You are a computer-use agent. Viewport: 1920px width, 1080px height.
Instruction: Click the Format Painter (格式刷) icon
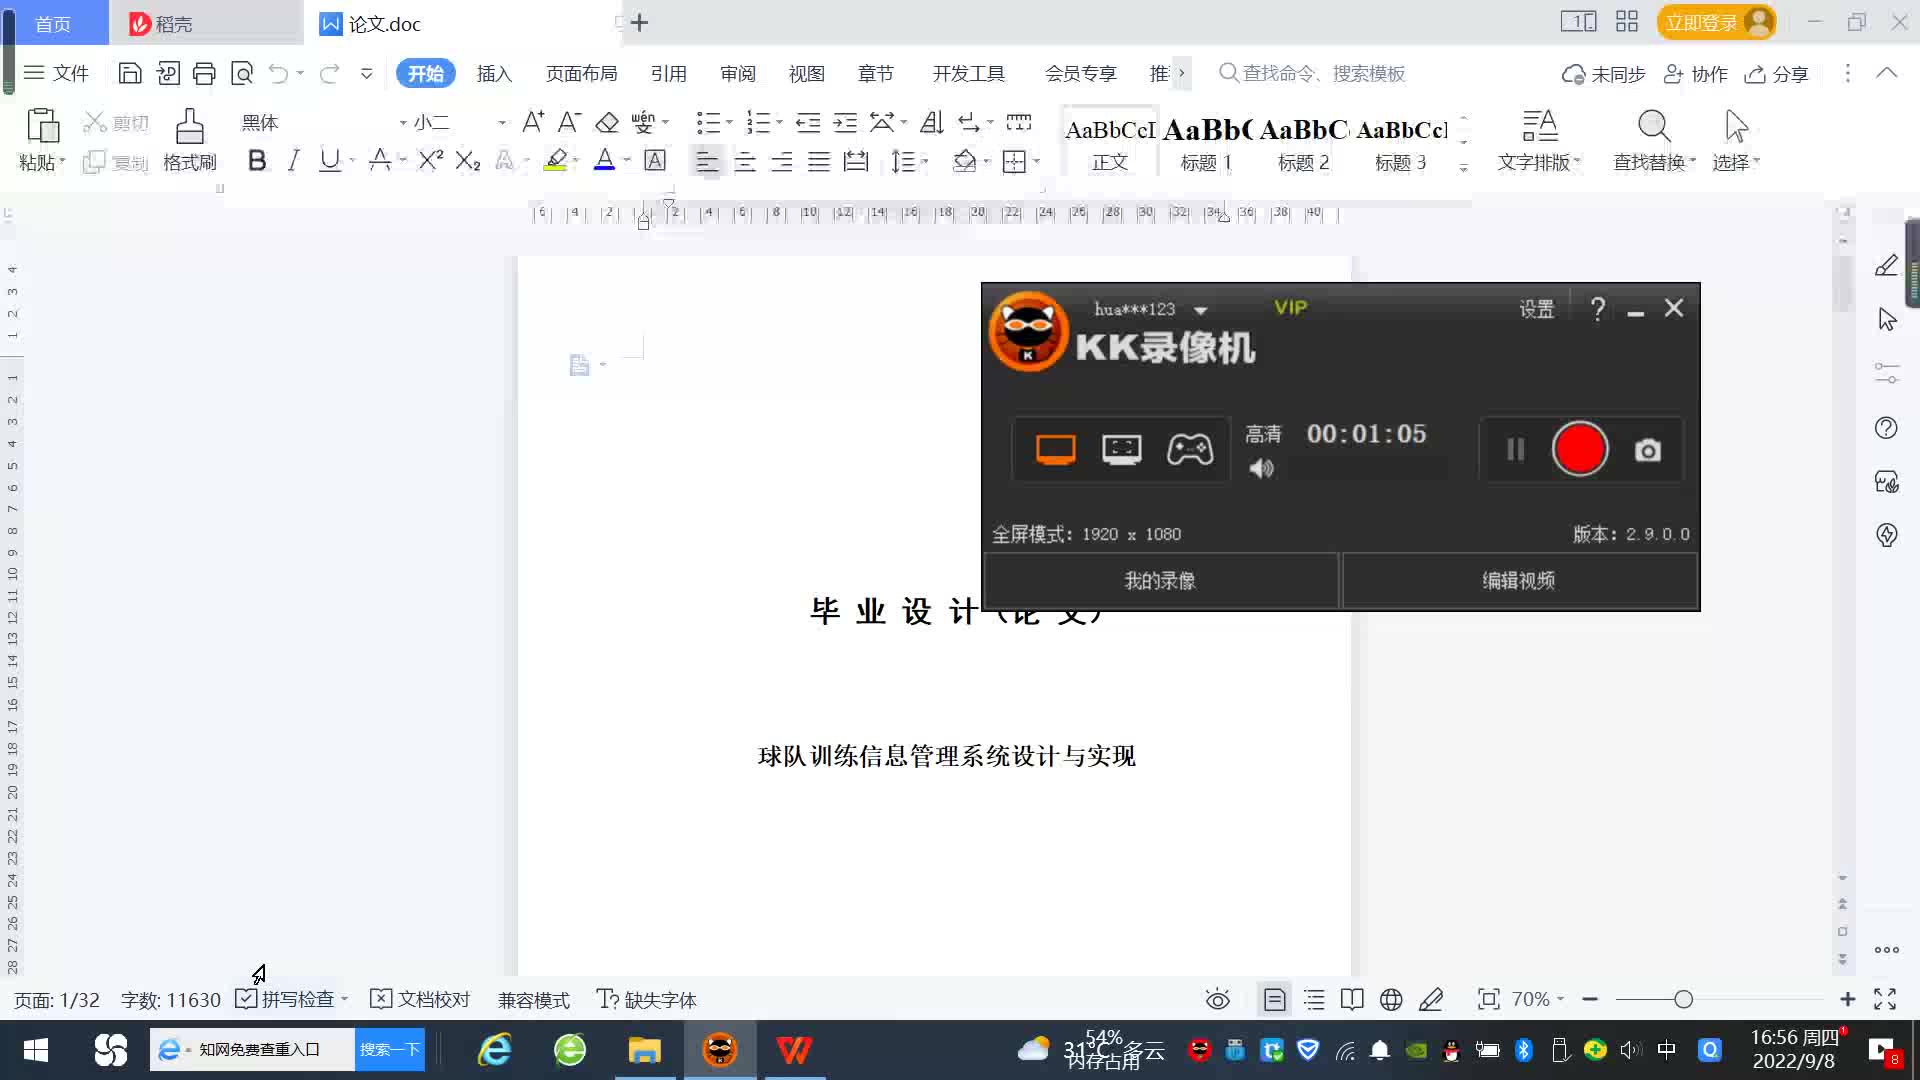click(189, 128)
